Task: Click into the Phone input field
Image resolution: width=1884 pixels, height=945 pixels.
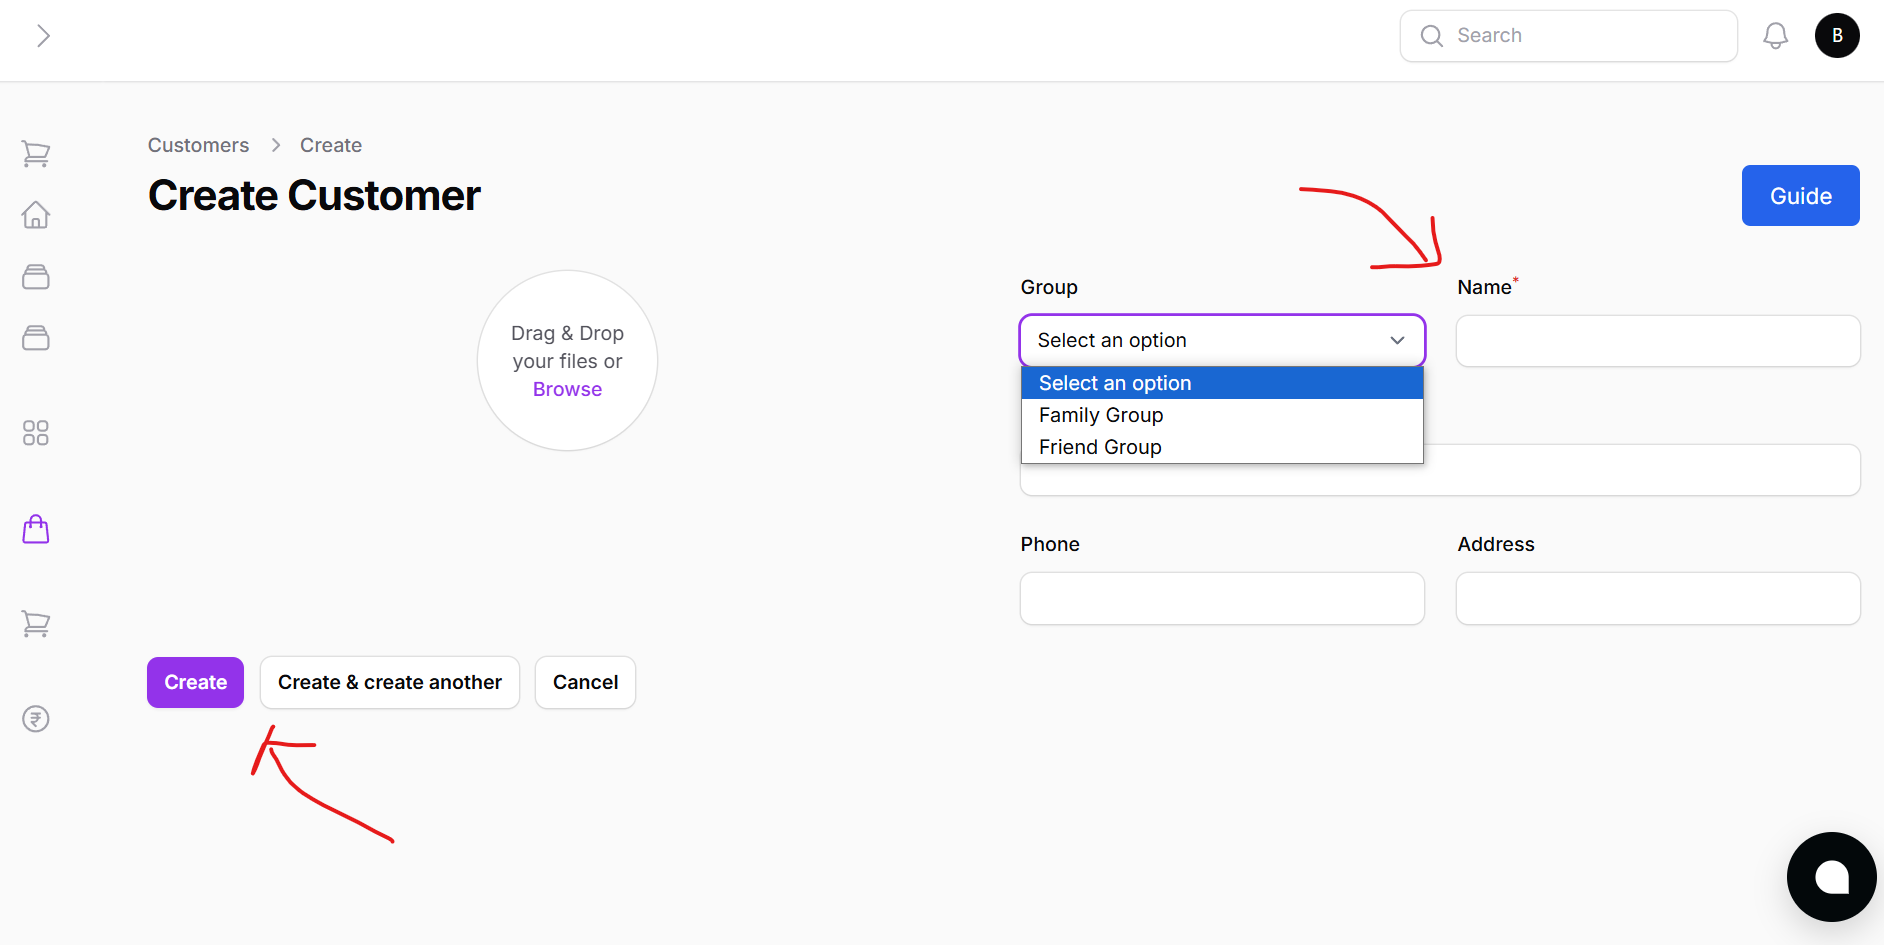Action: click(x=1221, y=598)
